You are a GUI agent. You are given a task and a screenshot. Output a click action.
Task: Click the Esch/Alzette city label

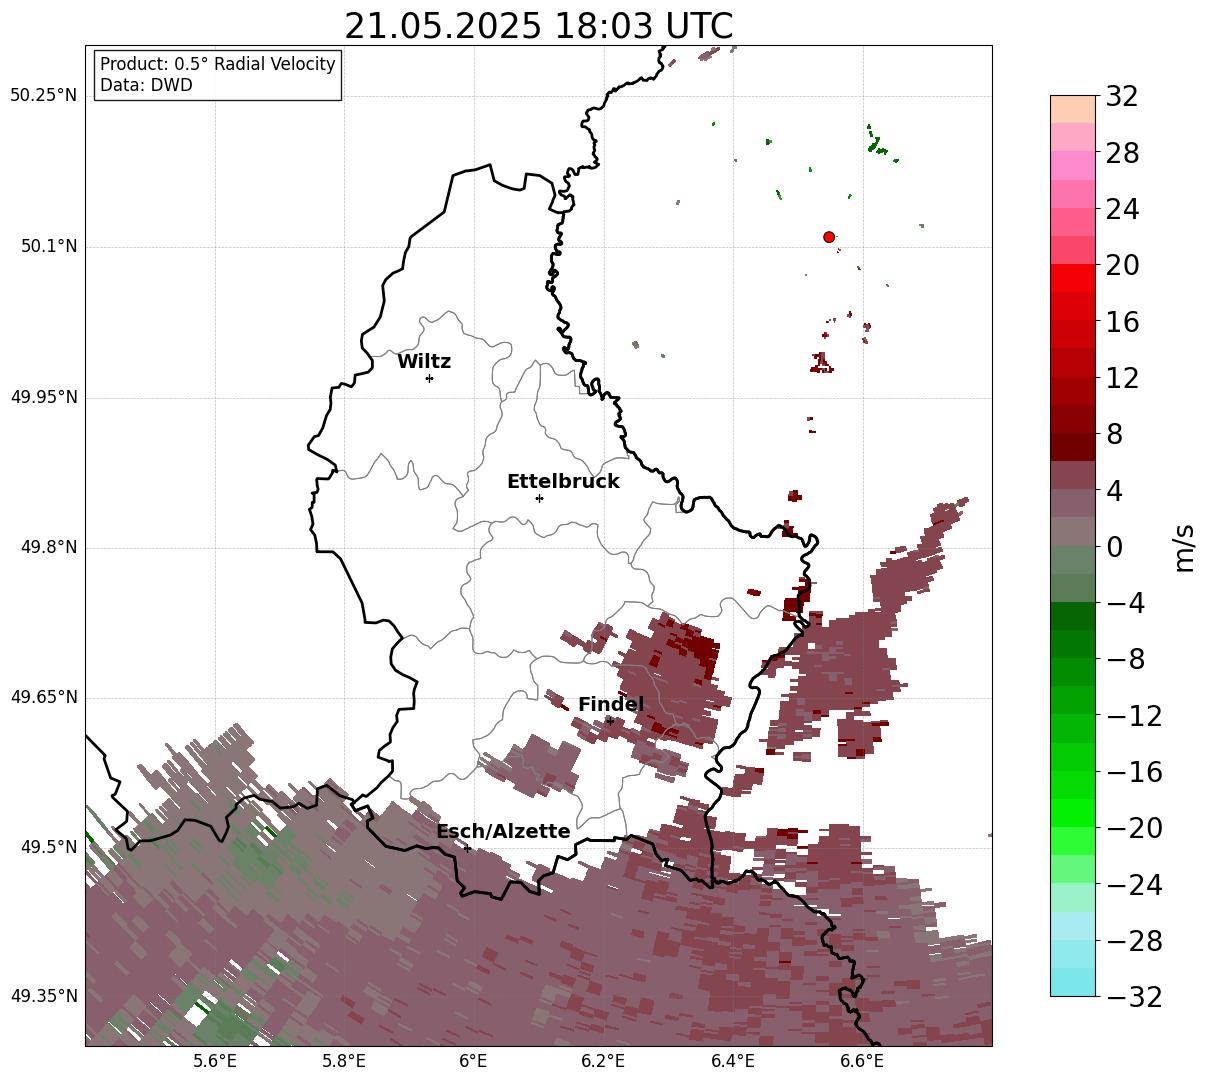tap(503, 831)
